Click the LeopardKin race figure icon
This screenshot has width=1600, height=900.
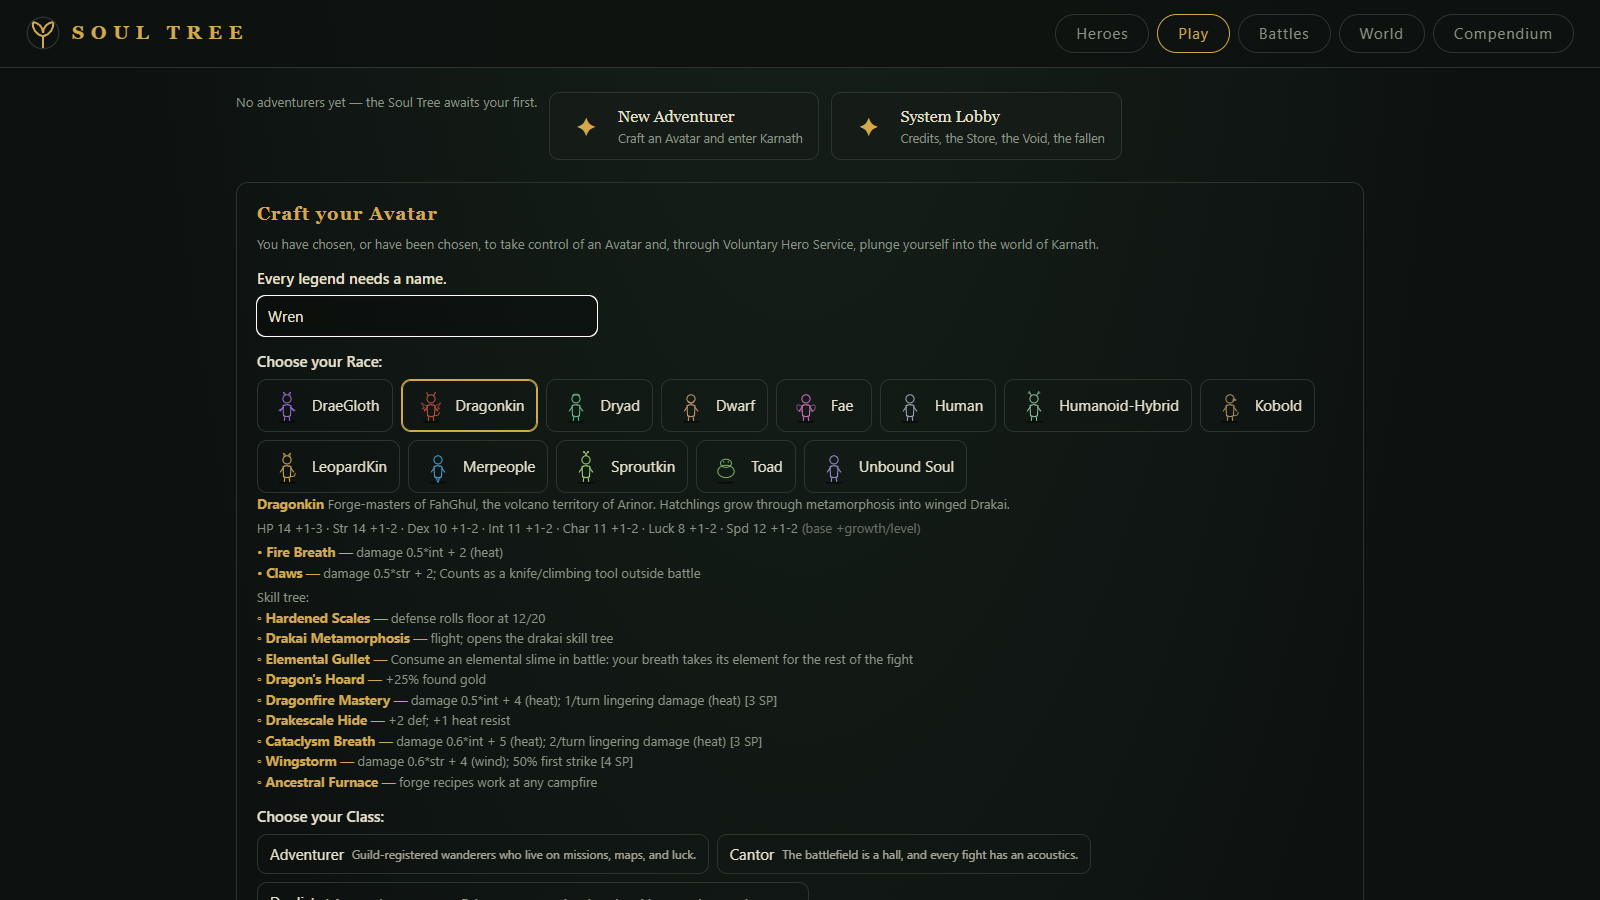tap(287, 467)
